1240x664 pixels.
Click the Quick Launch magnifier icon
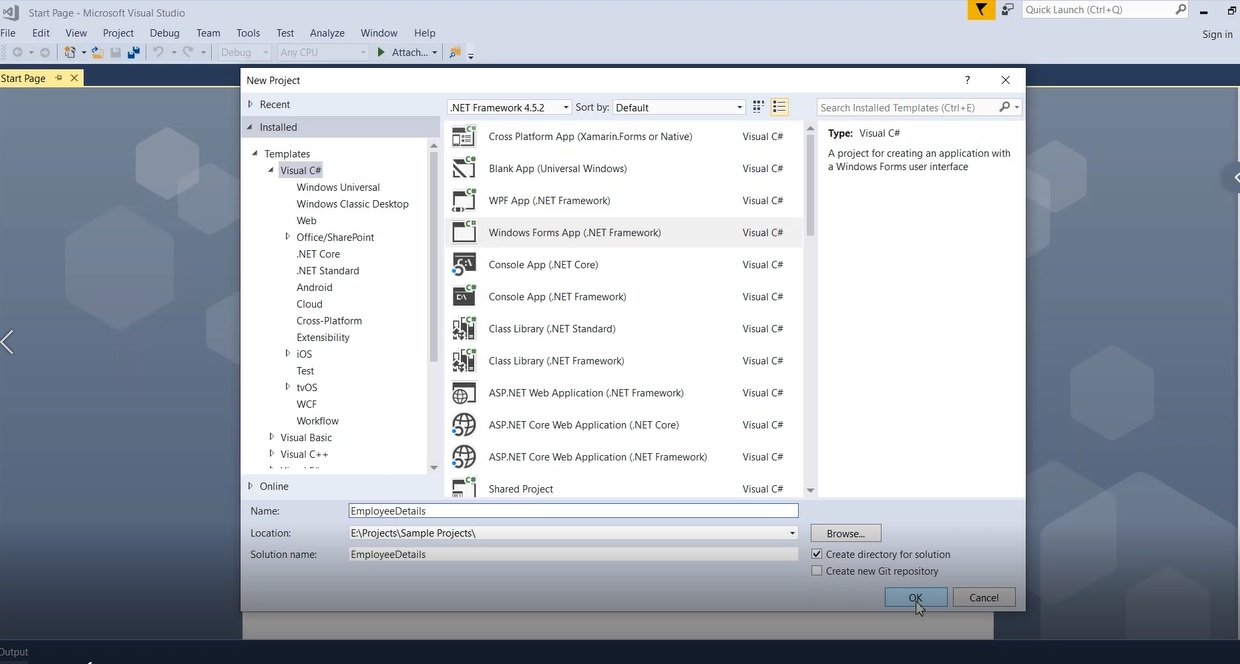(1180, 9)
